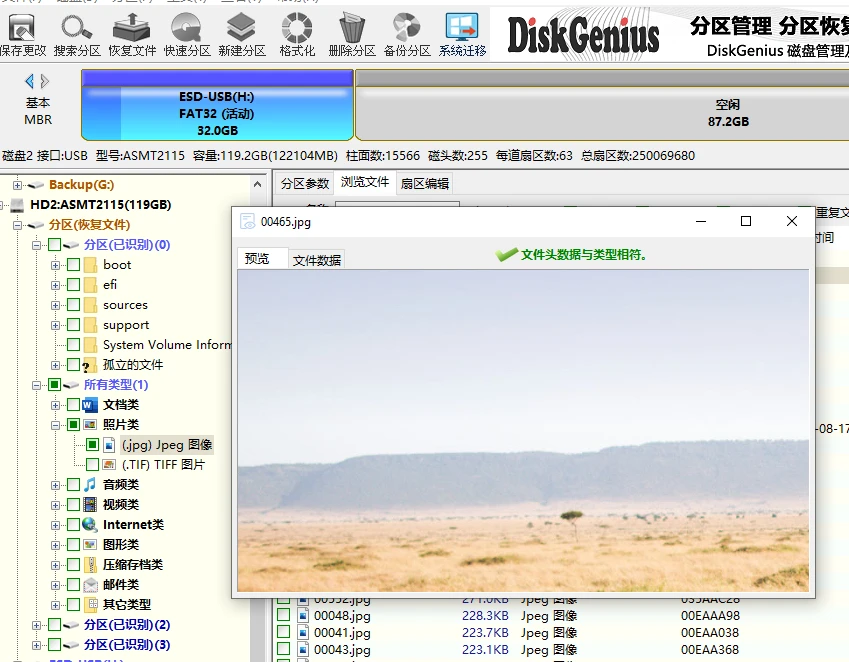
Task: Click the picture icon for 图形类
Action: (x=90, y=545)
